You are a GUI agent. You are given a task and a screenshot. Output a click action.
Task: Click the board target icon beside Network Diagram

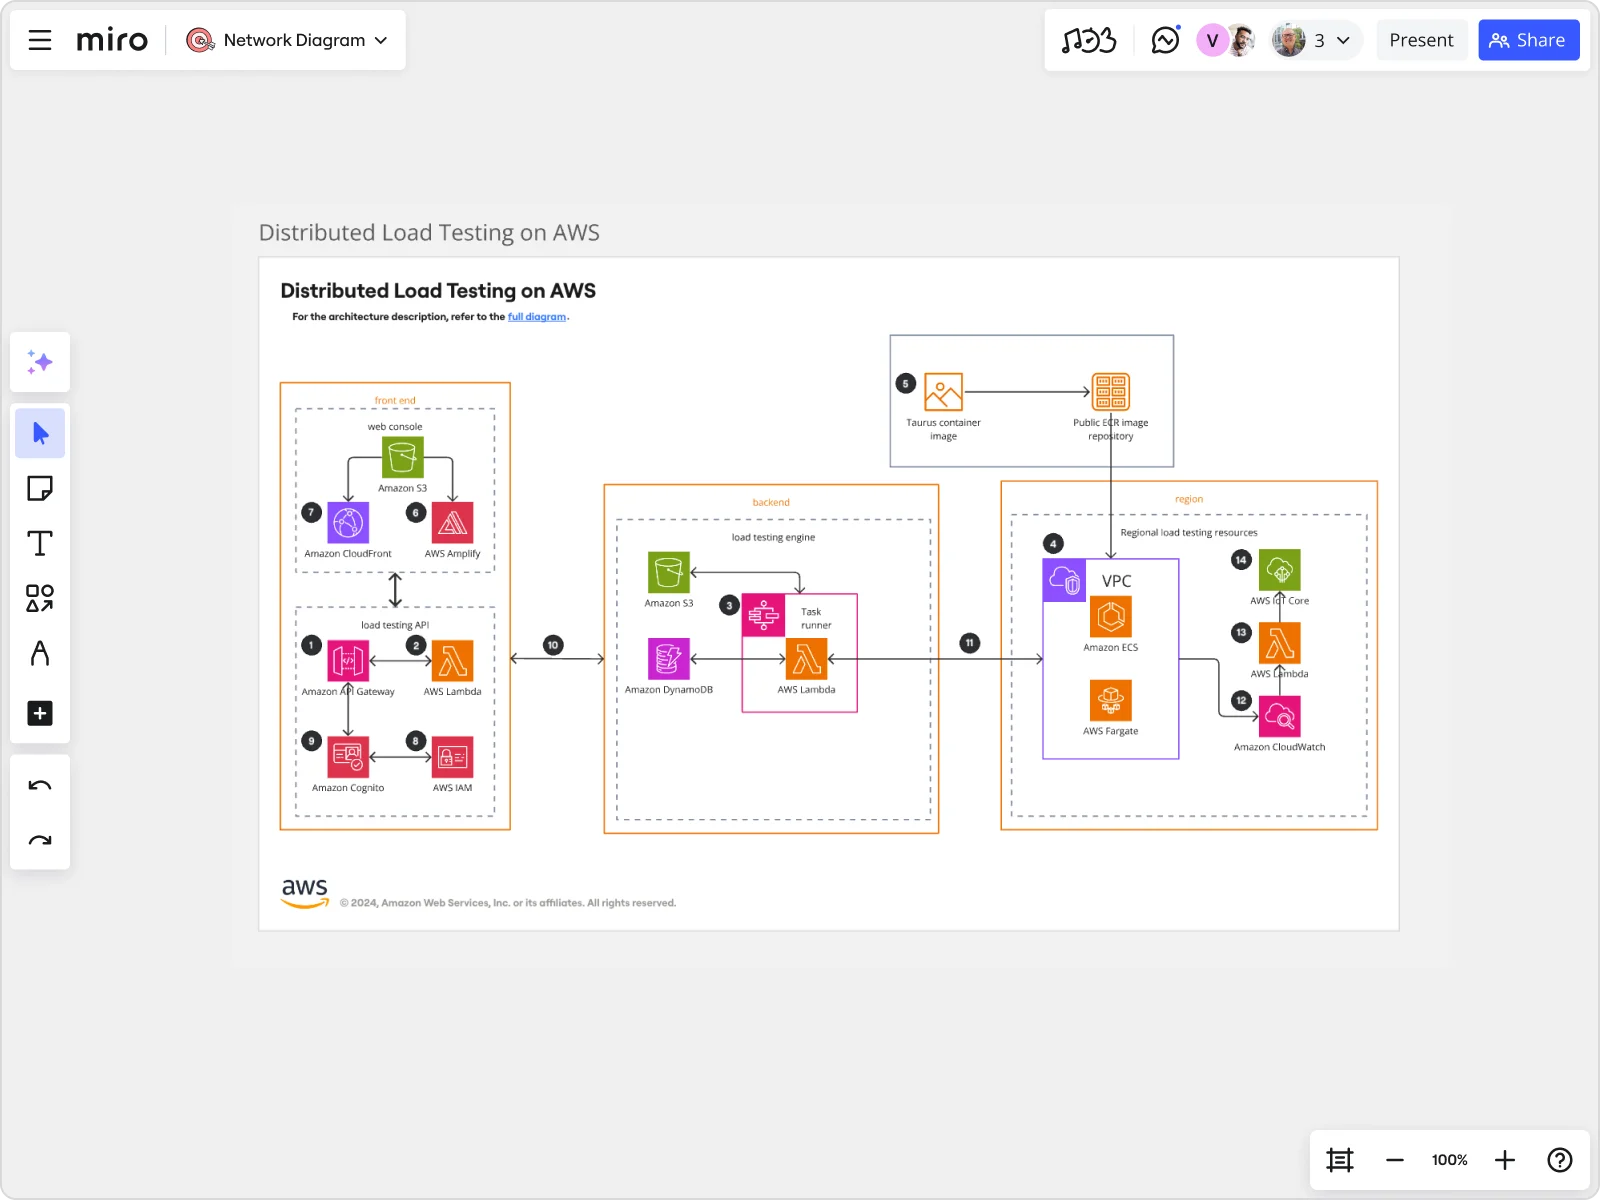pos(200,40)
